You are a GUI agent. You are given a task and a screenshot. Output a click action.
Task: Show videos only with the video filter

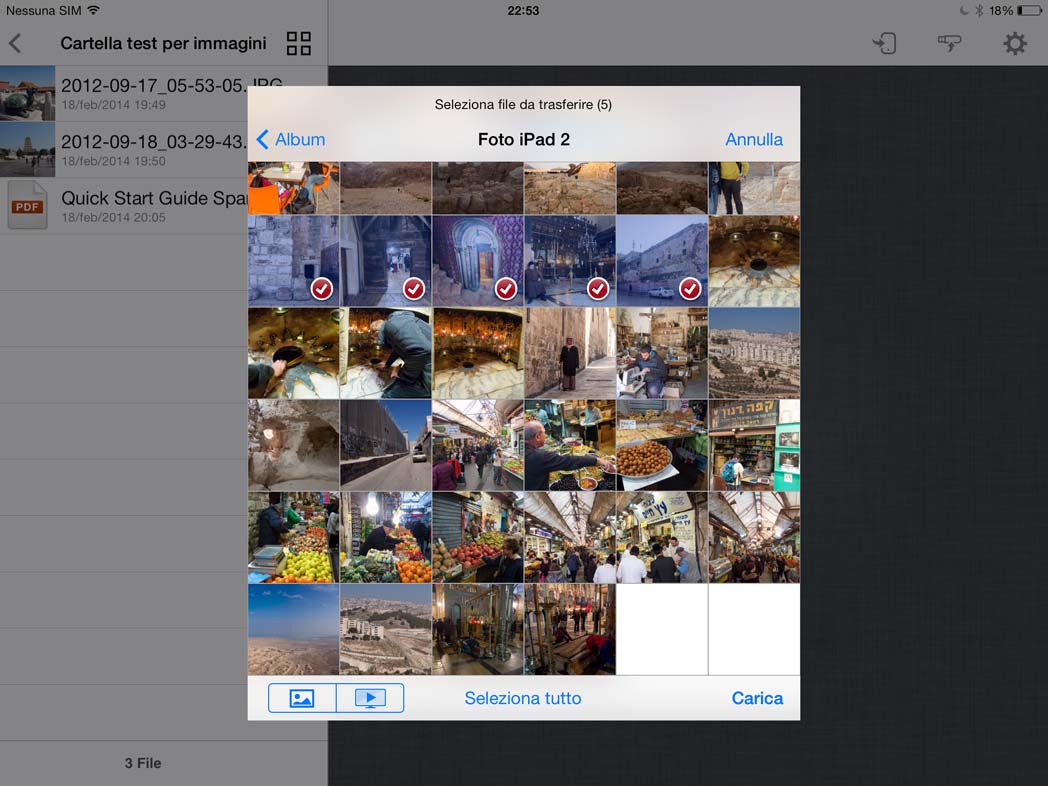(x=370, y=698)
